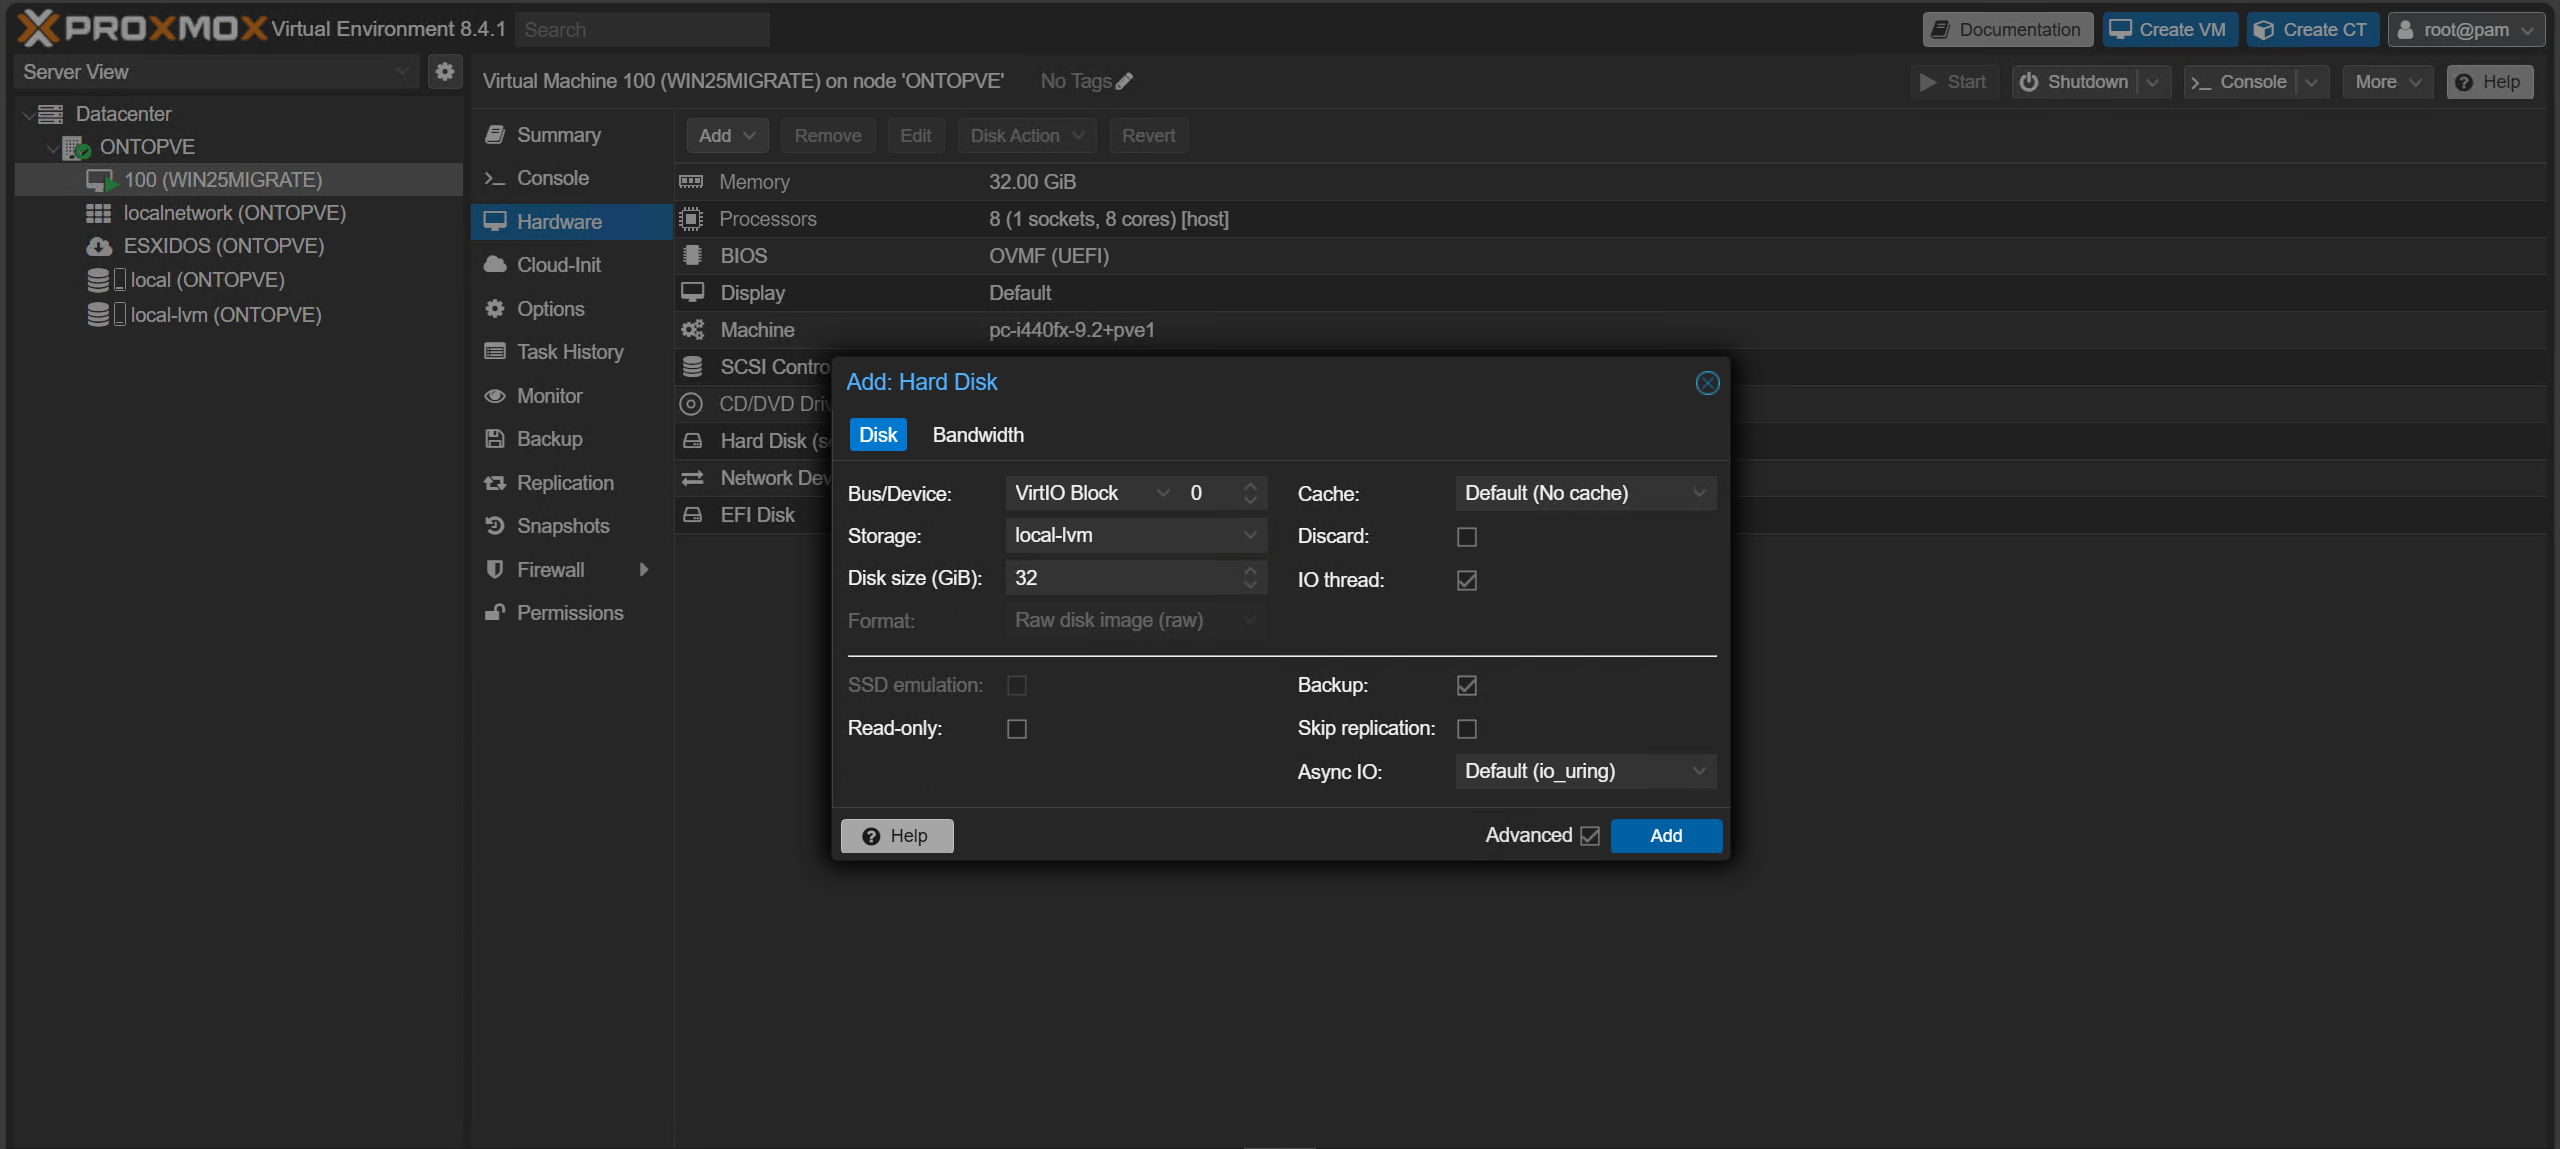Open the root@pam user menu

[2467, 29]
